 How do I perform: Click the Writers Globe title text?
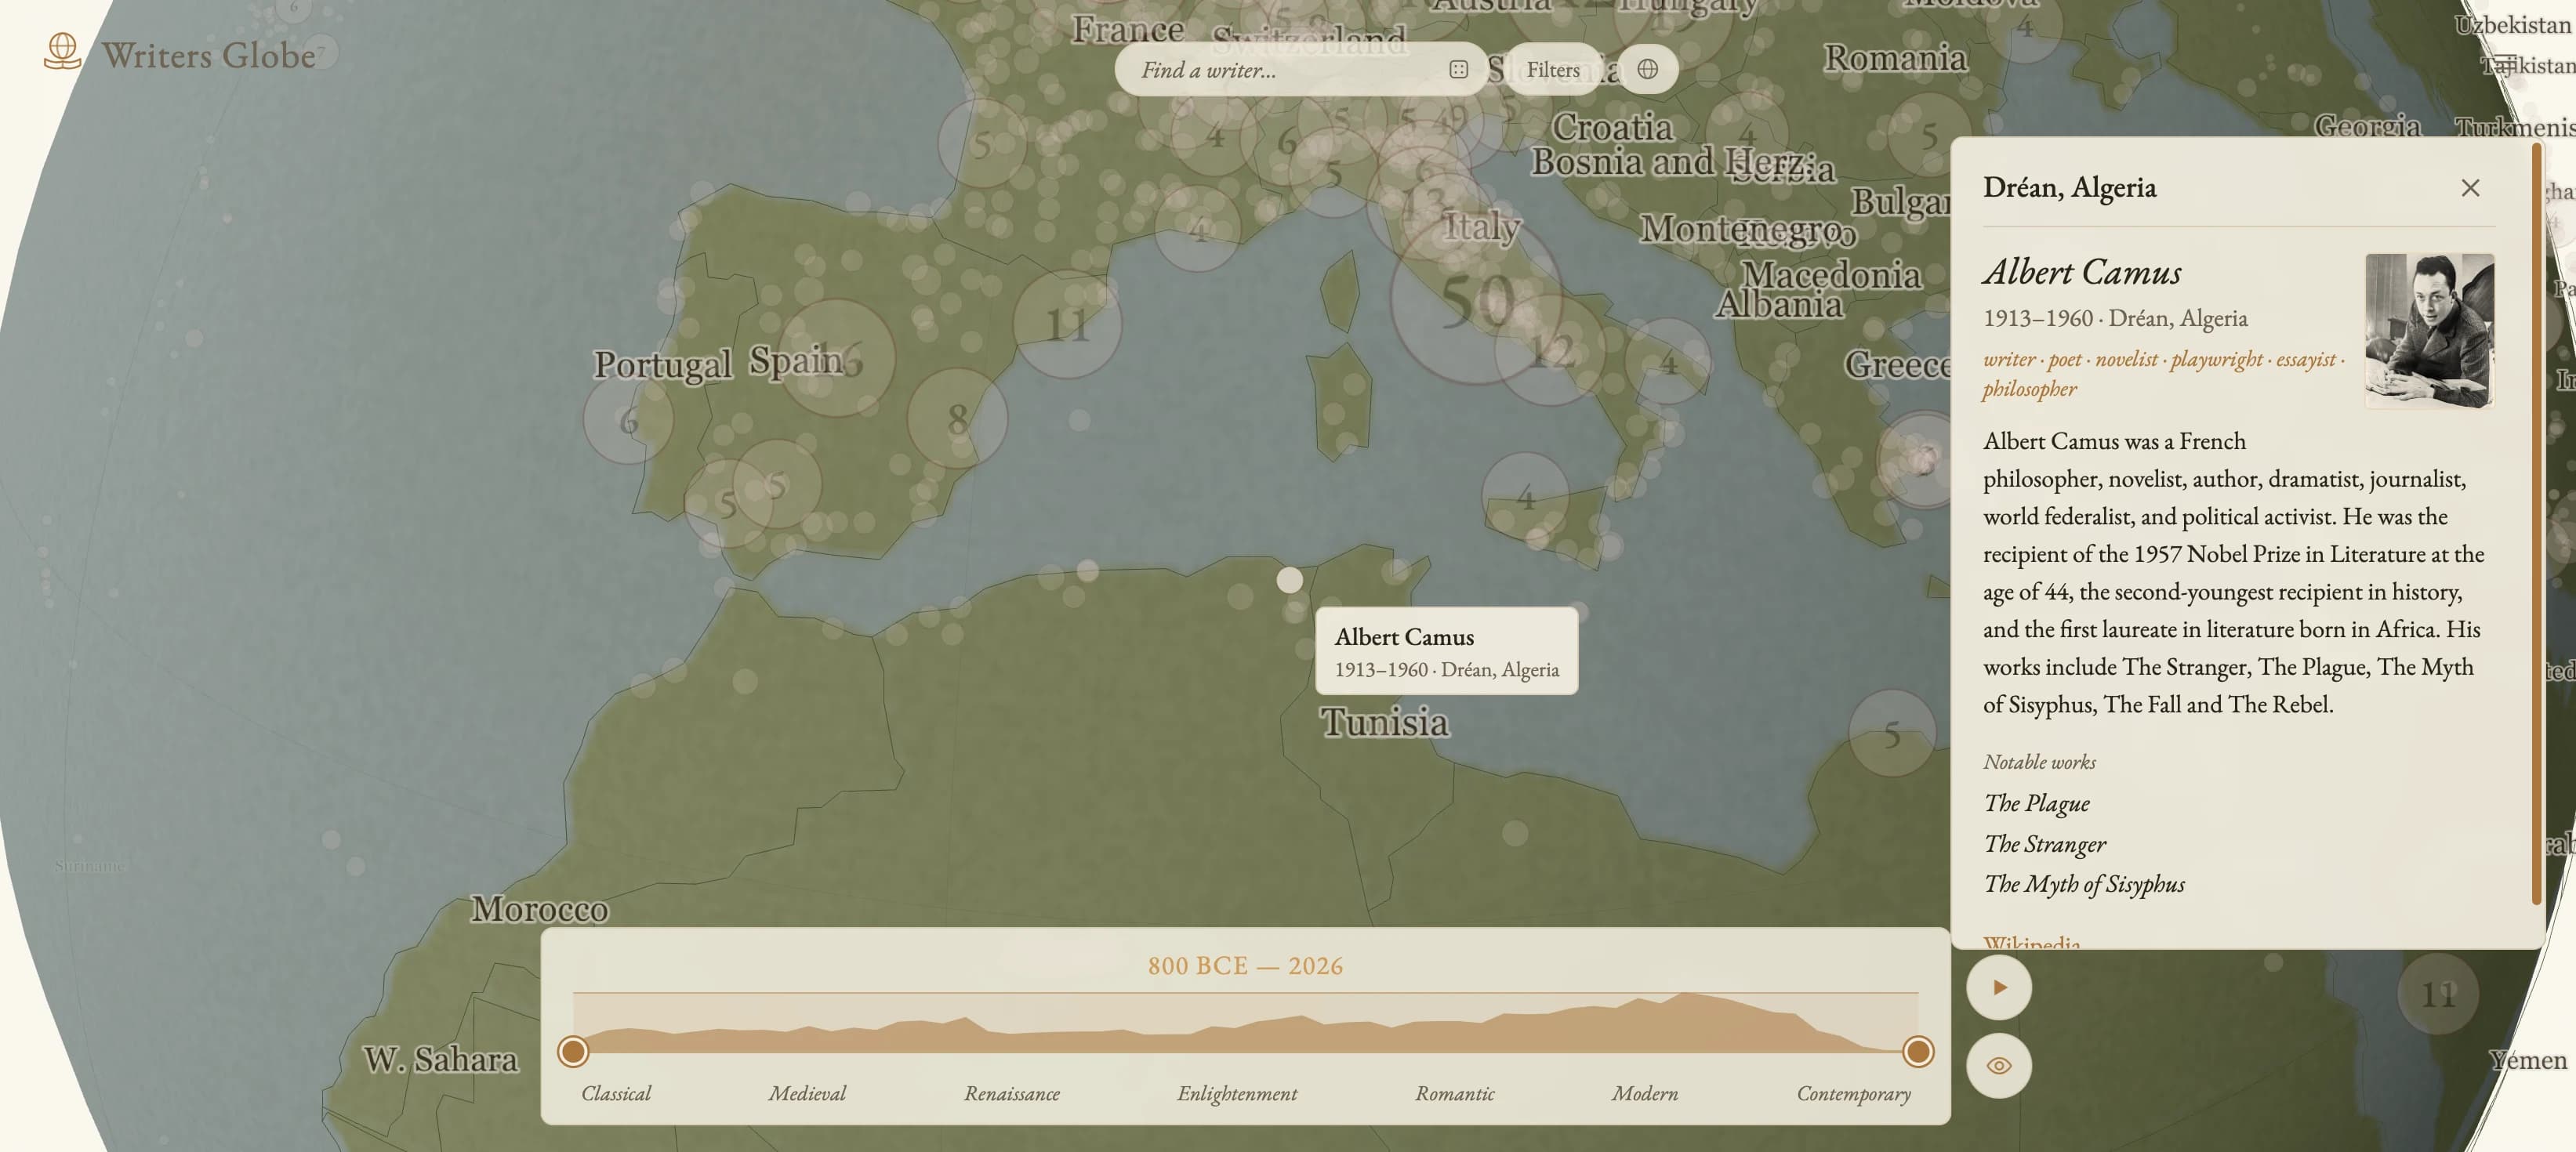pyautogui.click(x=209, y=55)
